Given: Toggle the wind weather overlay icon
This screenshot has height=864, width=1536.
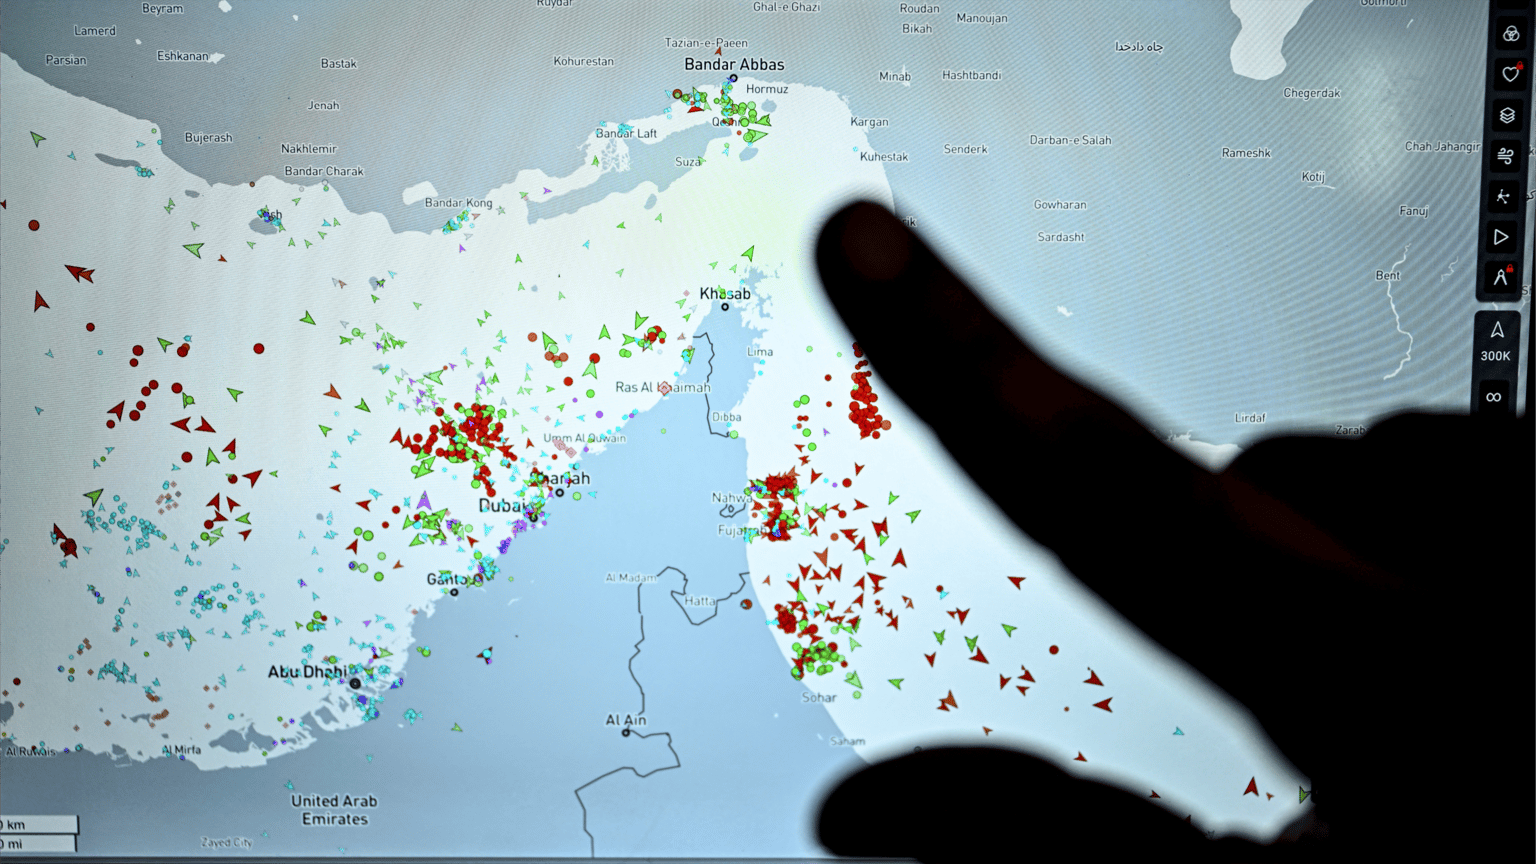Looking at the screenshot, I should click(x=1505, y=156).
